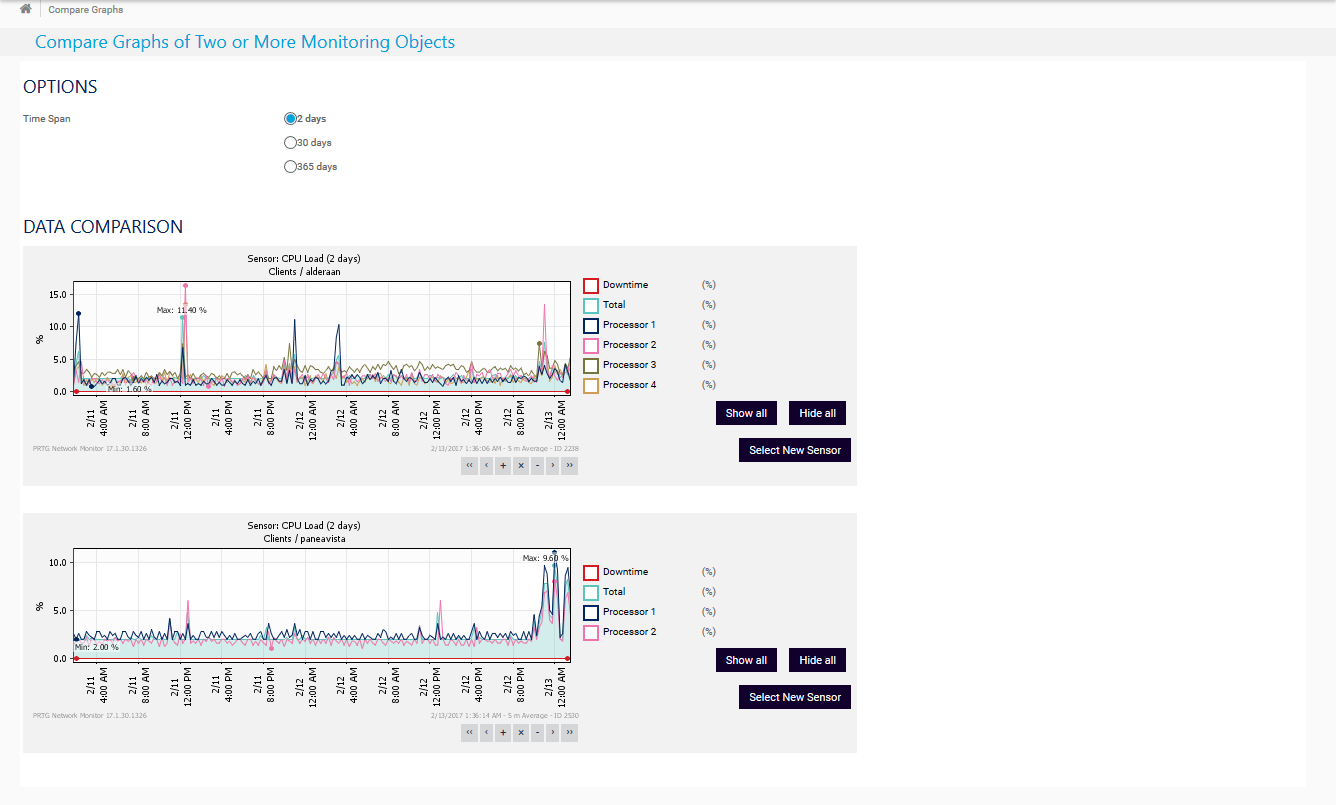Viewport: 1336px width, 805px height.
Task: Click Show all for the alderaan sensor
Action: click(x=746, y=412)
